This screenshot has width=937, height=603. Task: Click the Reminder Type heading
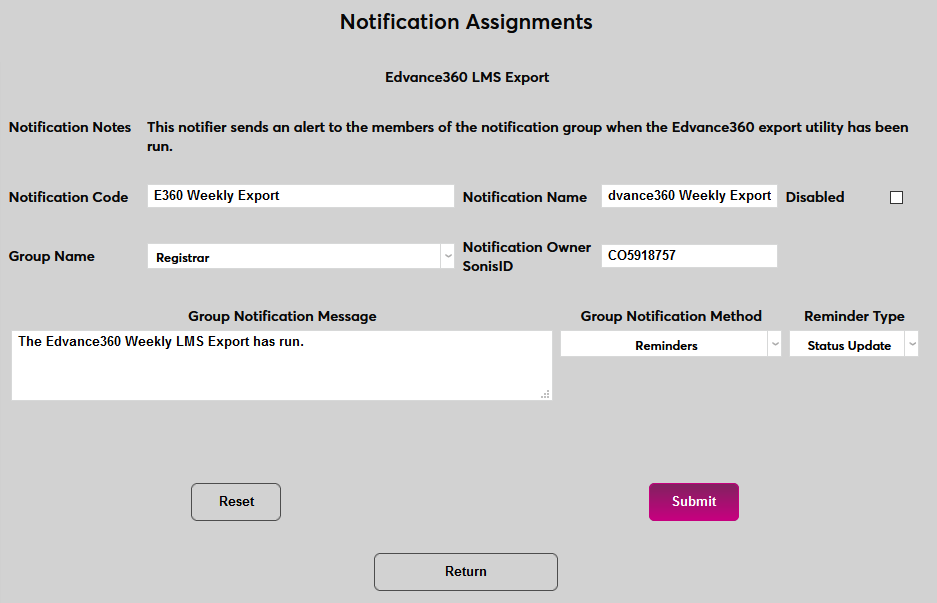854,316
